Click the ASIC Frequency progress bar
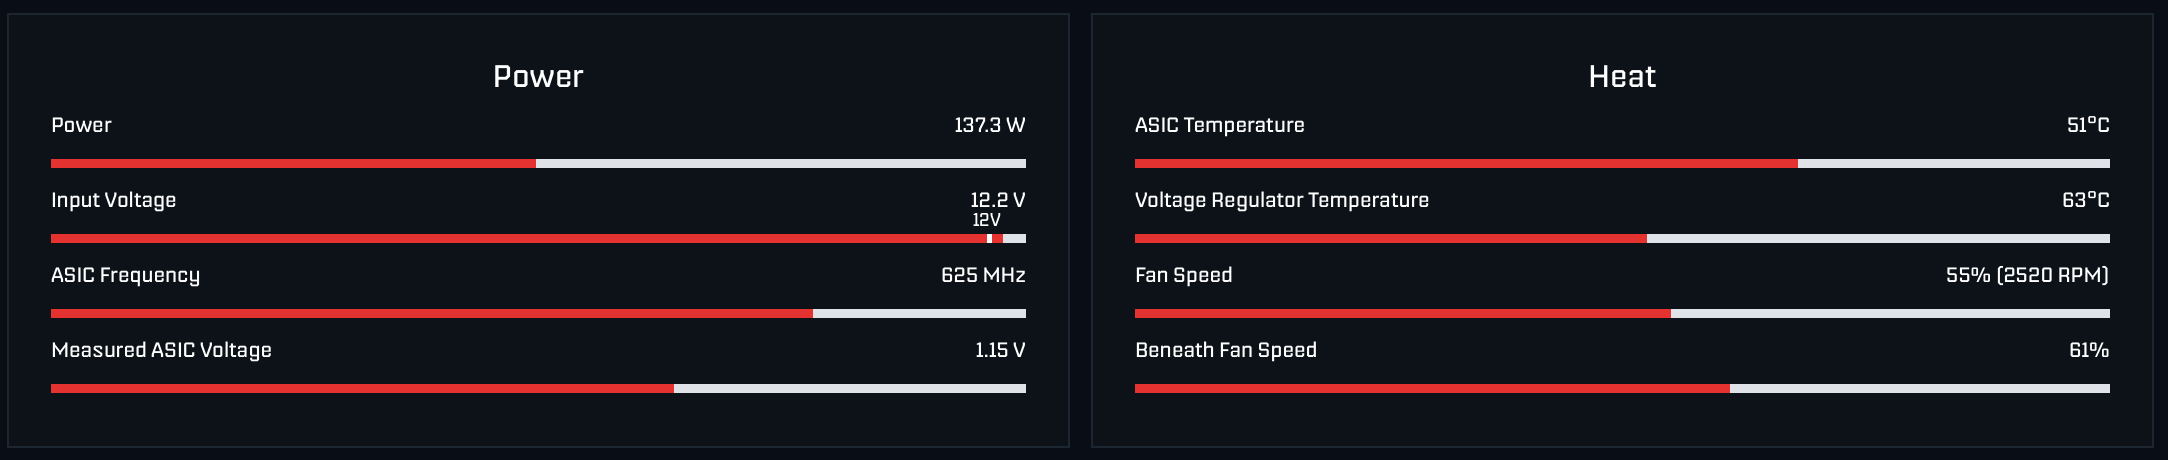Image resolution: width=2168 pixels, height=460 pixels. (538, 314)
